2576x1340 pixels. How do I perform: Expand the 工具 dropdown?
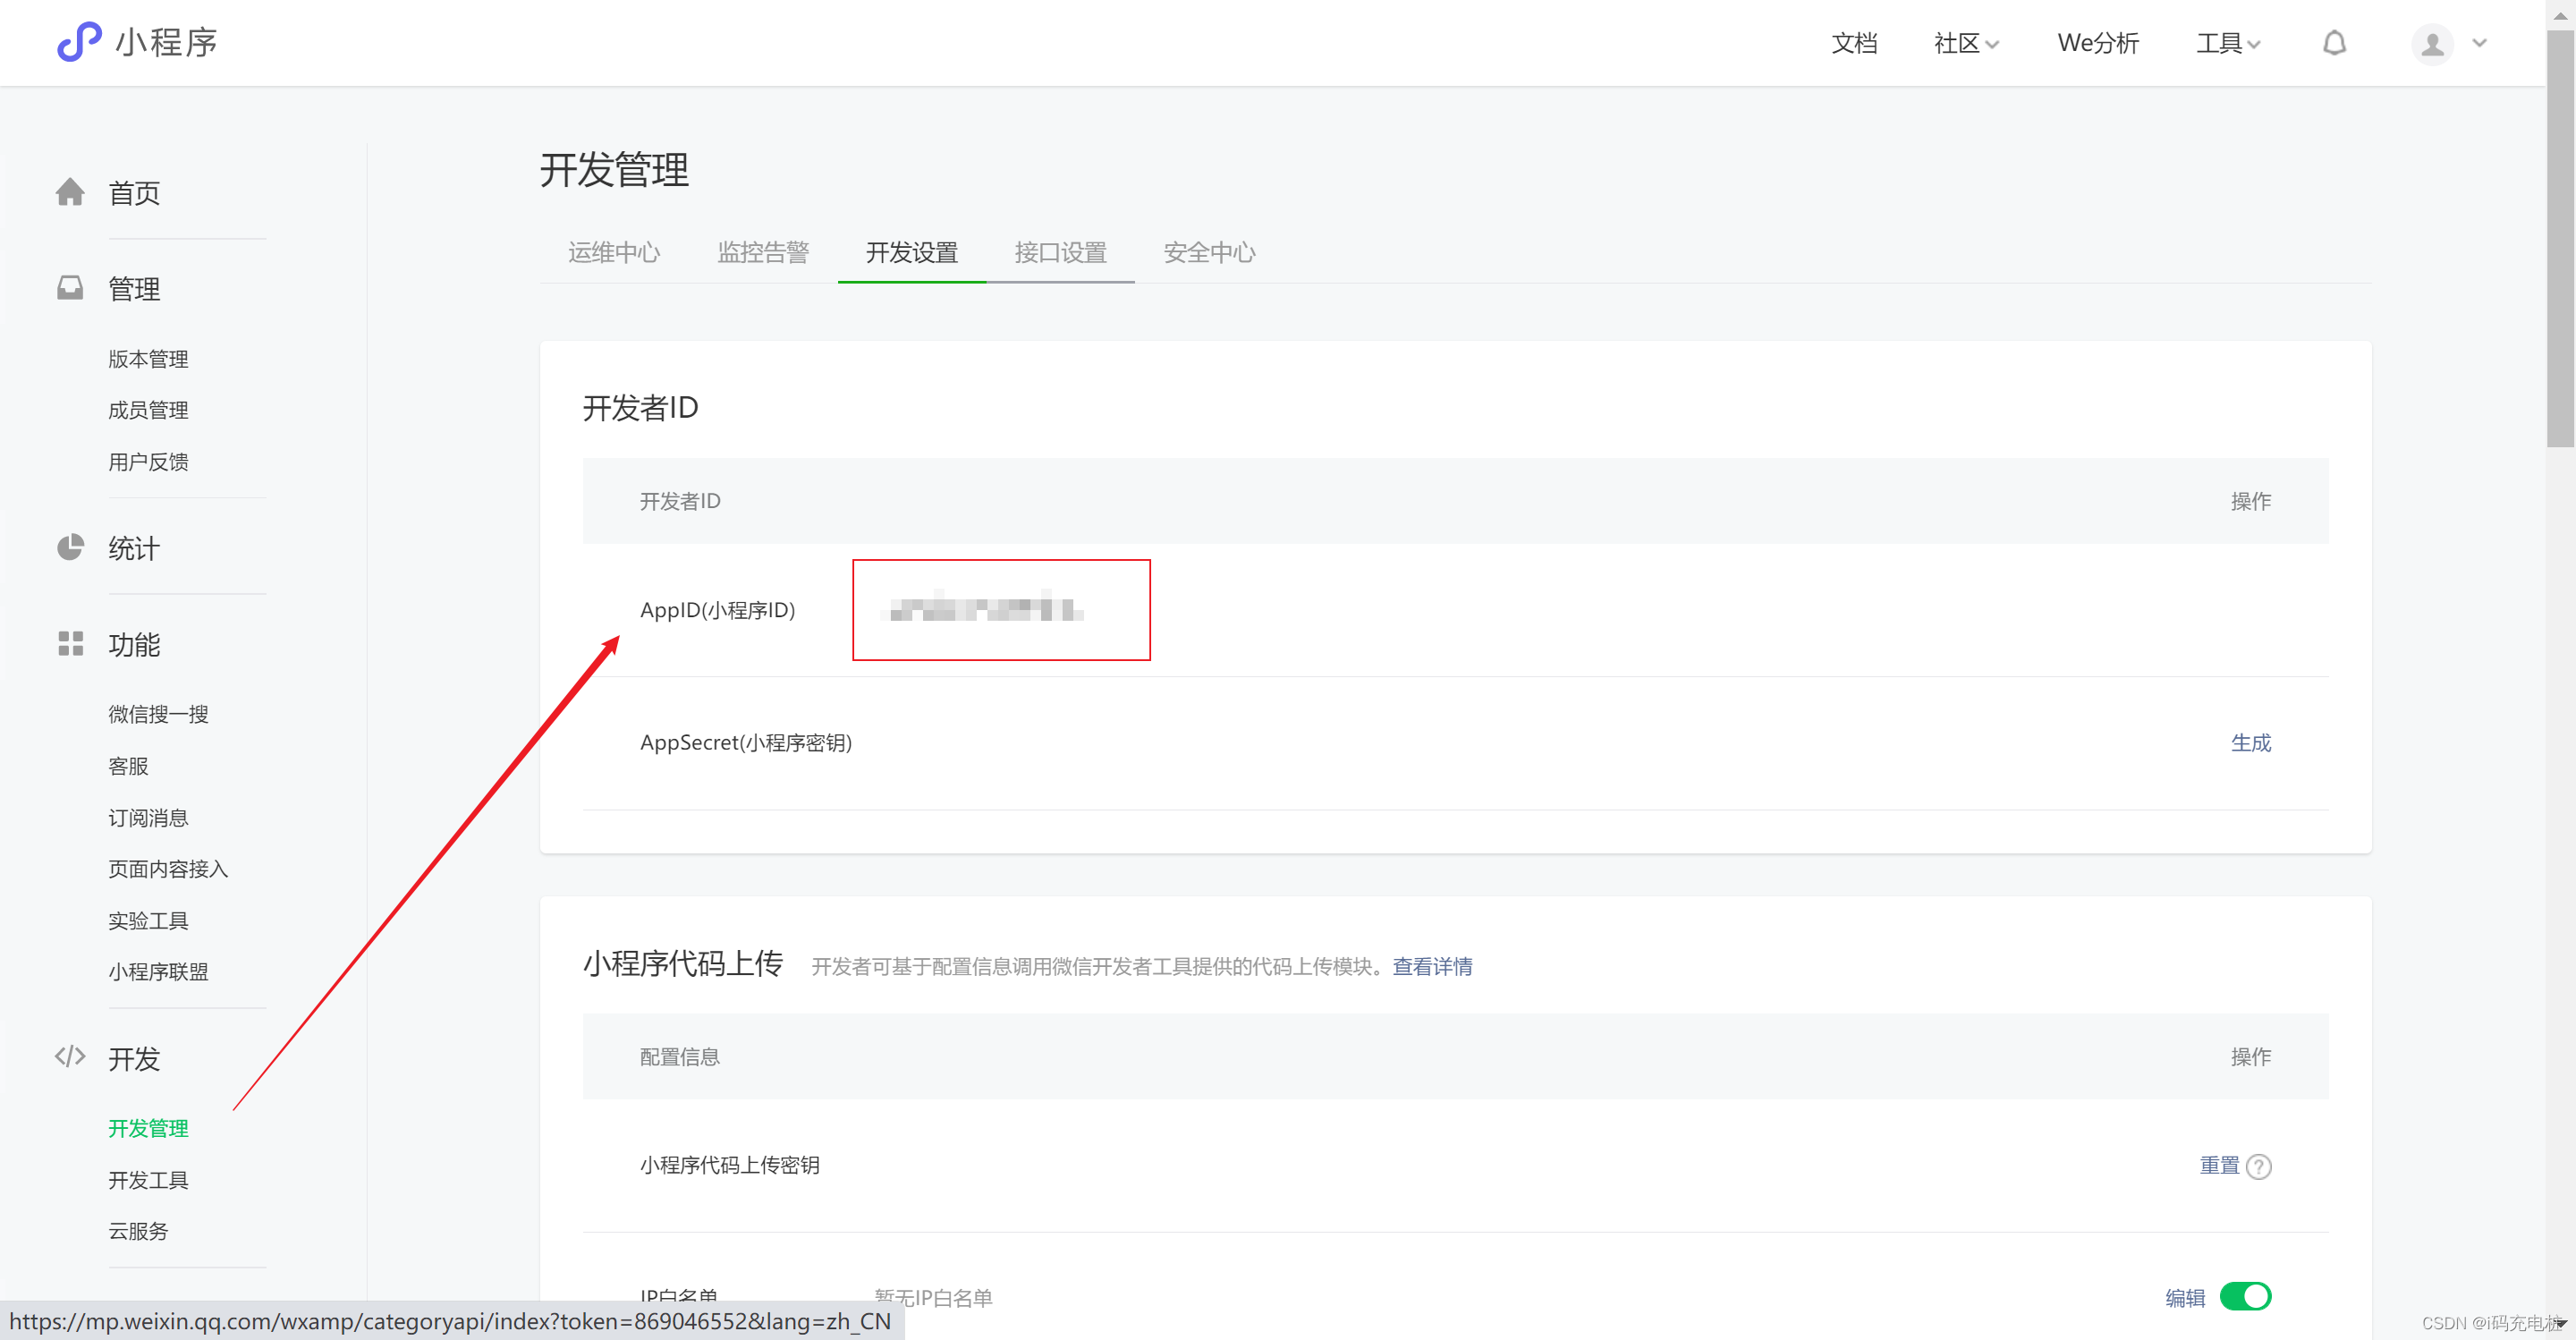(2228, 43)
